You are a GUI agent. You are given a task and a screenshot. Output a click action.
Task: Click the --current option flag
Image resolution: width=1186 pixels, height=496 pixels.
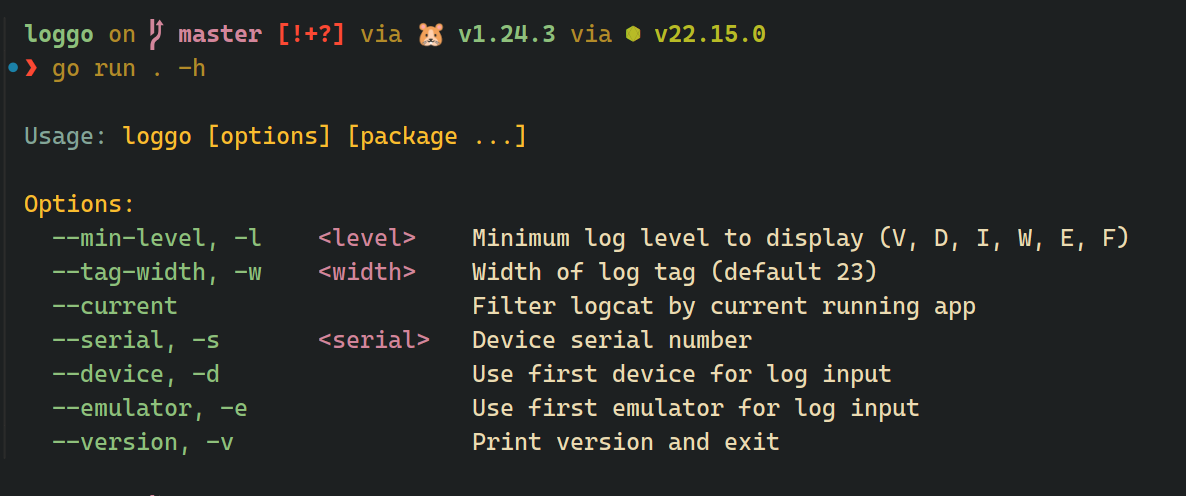[x=115, y=306]
